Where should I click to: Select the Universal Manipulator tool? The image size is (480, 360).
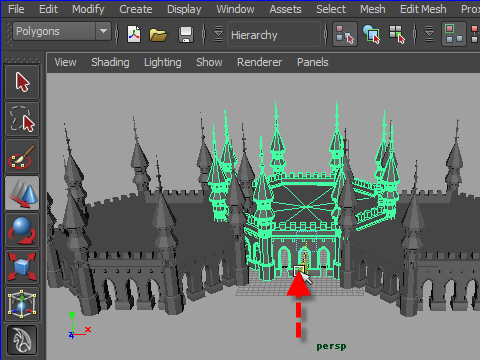[22, 304]
